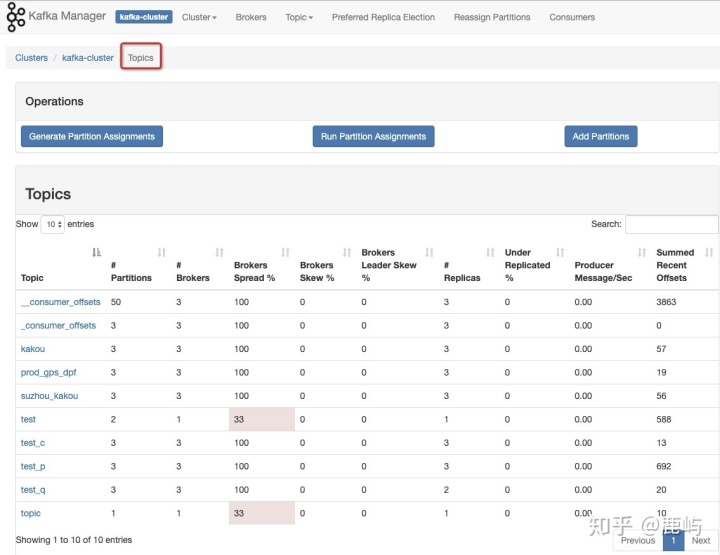Open the kakou topic link
This screenshot has height=555, width=720.
33,349
